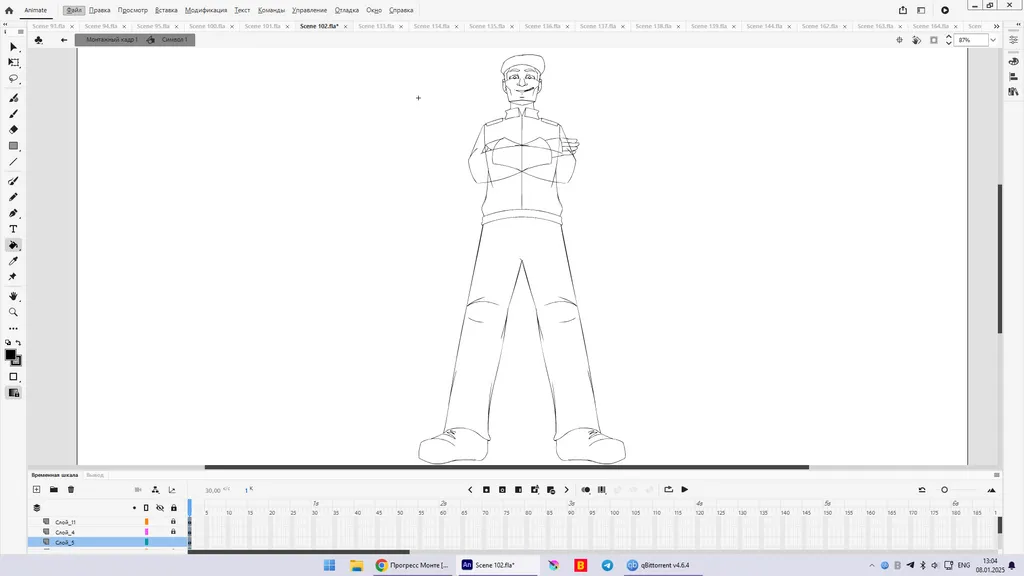This screenshot has width=1024, height=576.
Task: Select the Paint Bucket tool
Action: [x=14, y=245]
